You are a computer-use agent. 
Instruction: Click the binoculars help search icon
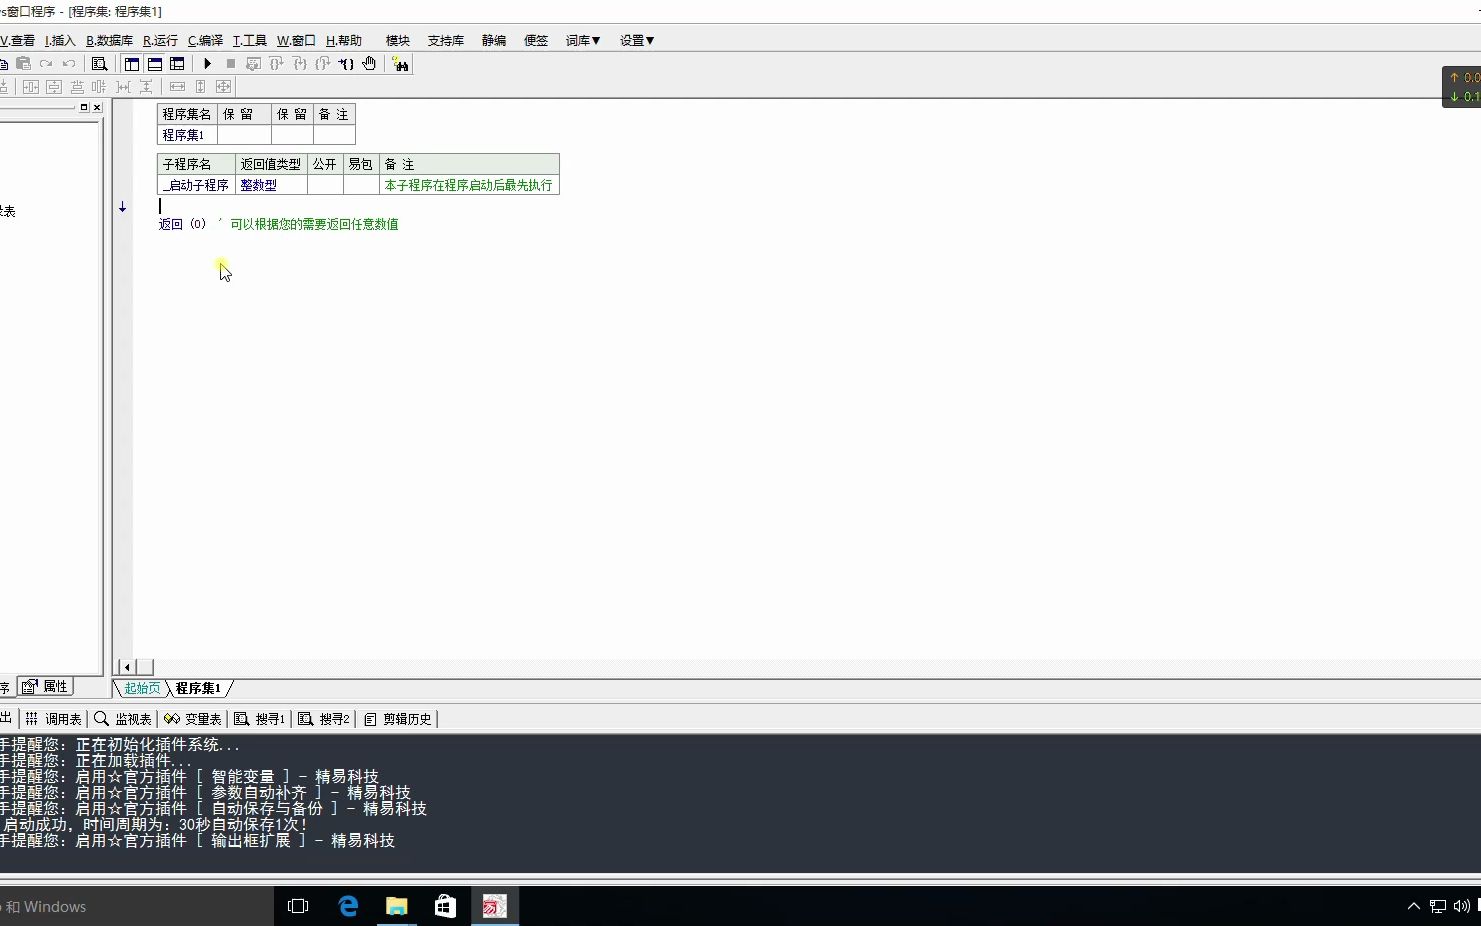400,64
